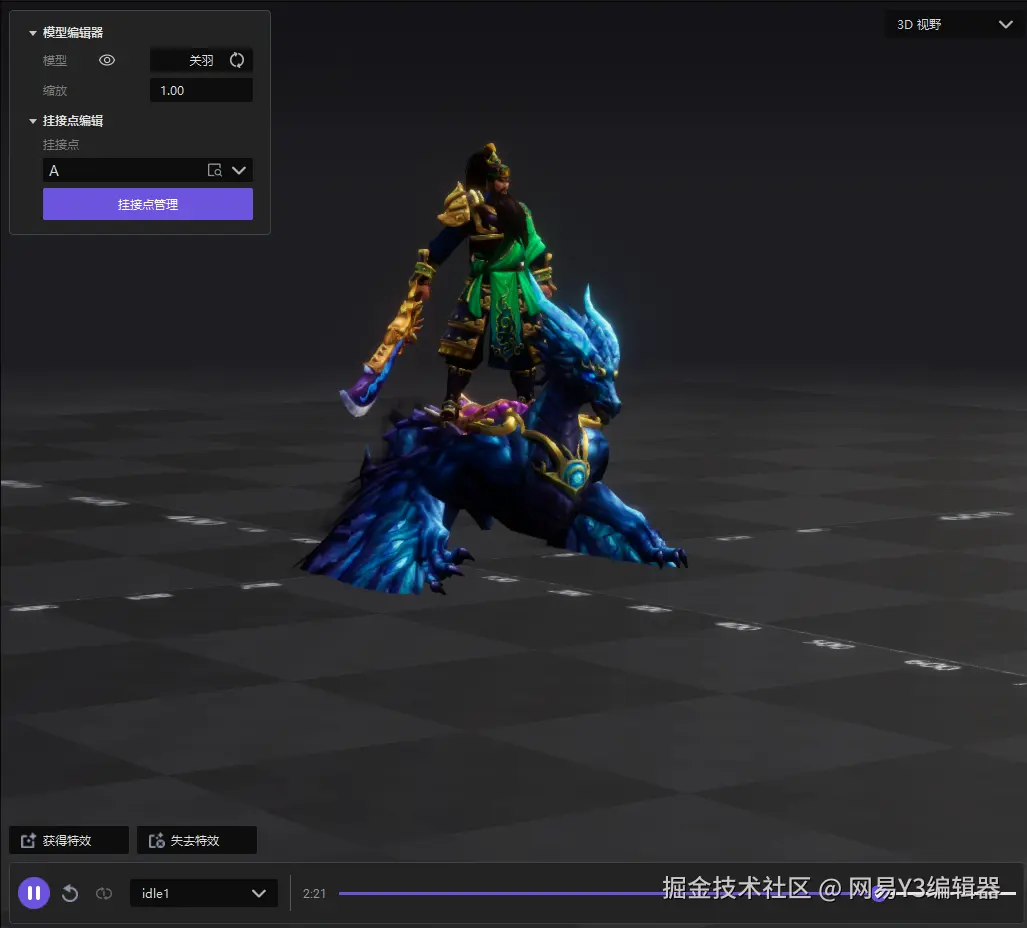Restart the animation with the reset icon
The width and height of the screenshot is (1027, 928).
pyautogui.click(x=70, y=893)
